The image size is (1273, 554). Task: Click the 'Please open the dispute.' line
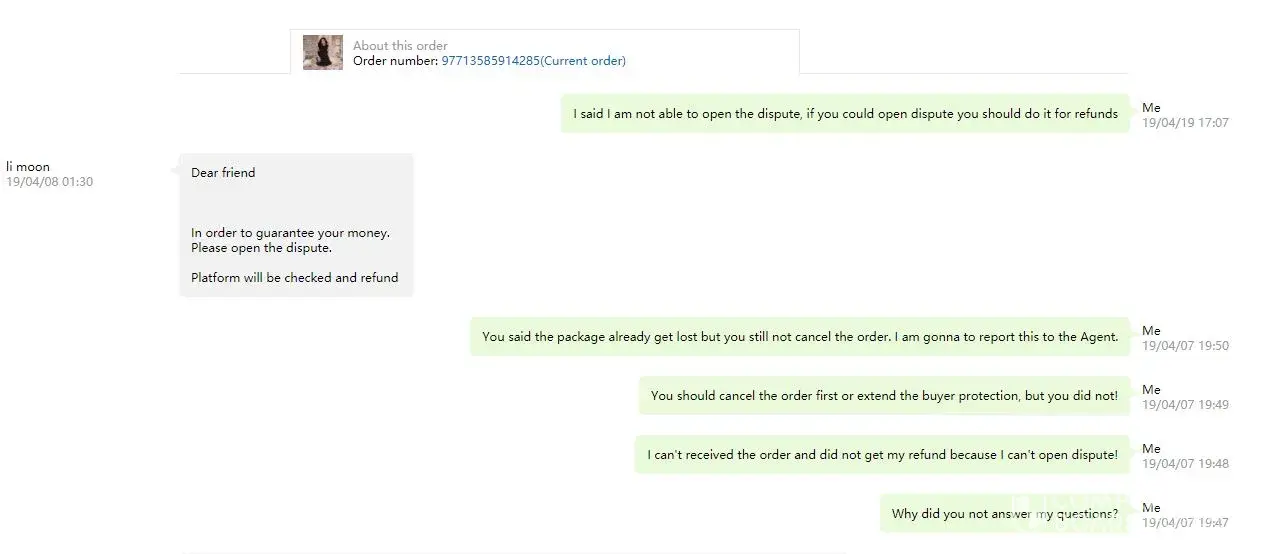click(261, 248)
